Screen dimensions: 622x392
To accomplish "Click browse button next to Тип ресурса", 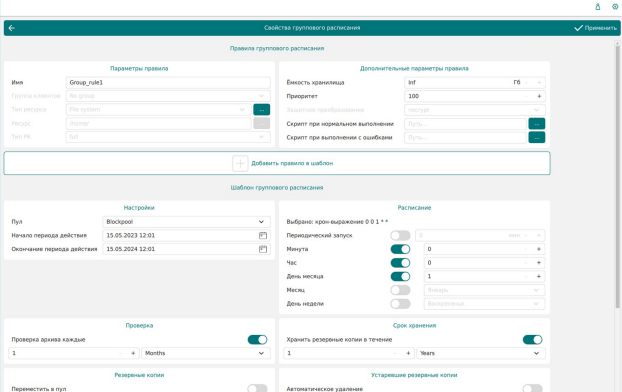I will click(261, 110).
